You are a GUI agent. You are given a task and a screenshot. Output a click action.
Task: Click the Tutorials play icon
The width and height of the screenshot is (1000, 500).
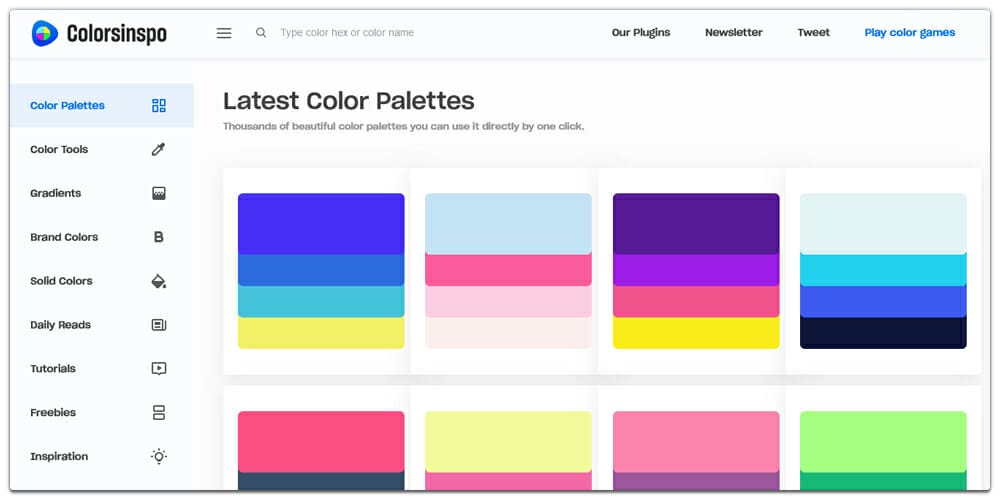point(159,369)
